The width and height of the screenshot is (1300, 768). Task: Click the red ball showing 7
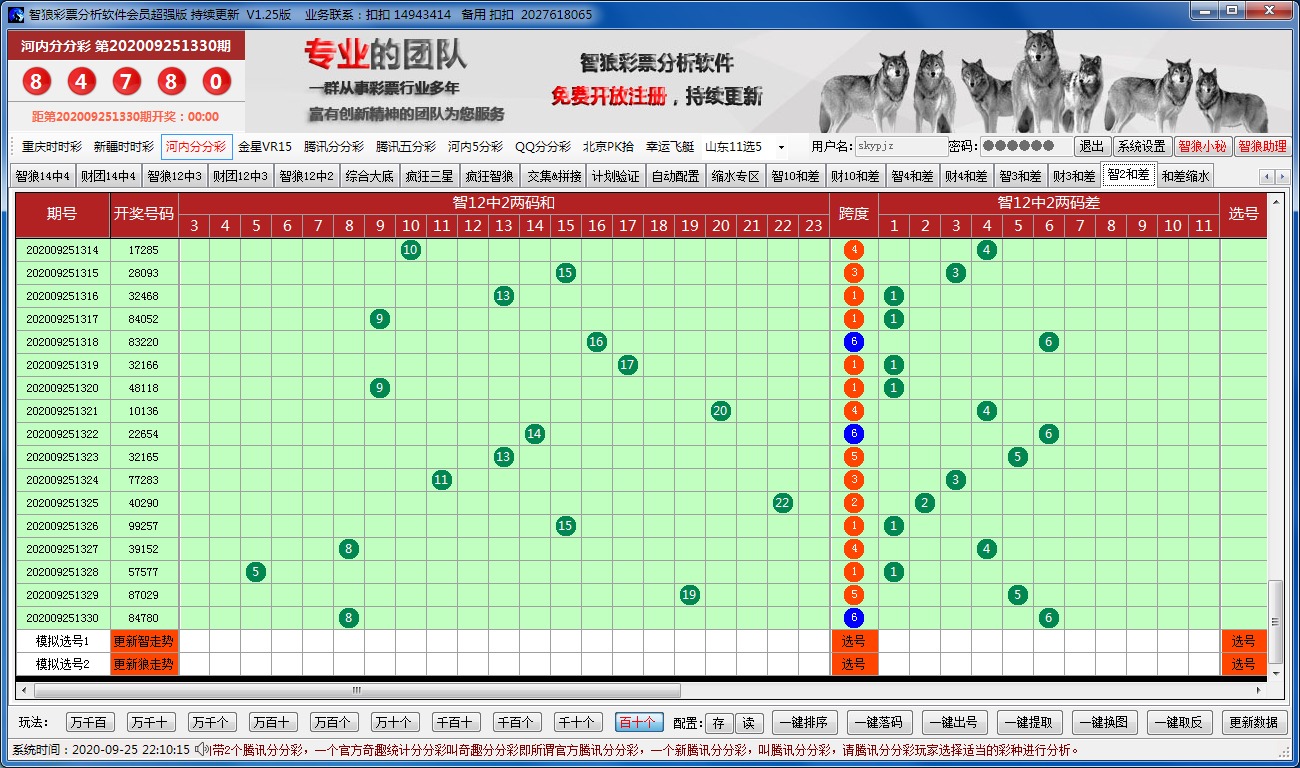click(x=126, y=82)
